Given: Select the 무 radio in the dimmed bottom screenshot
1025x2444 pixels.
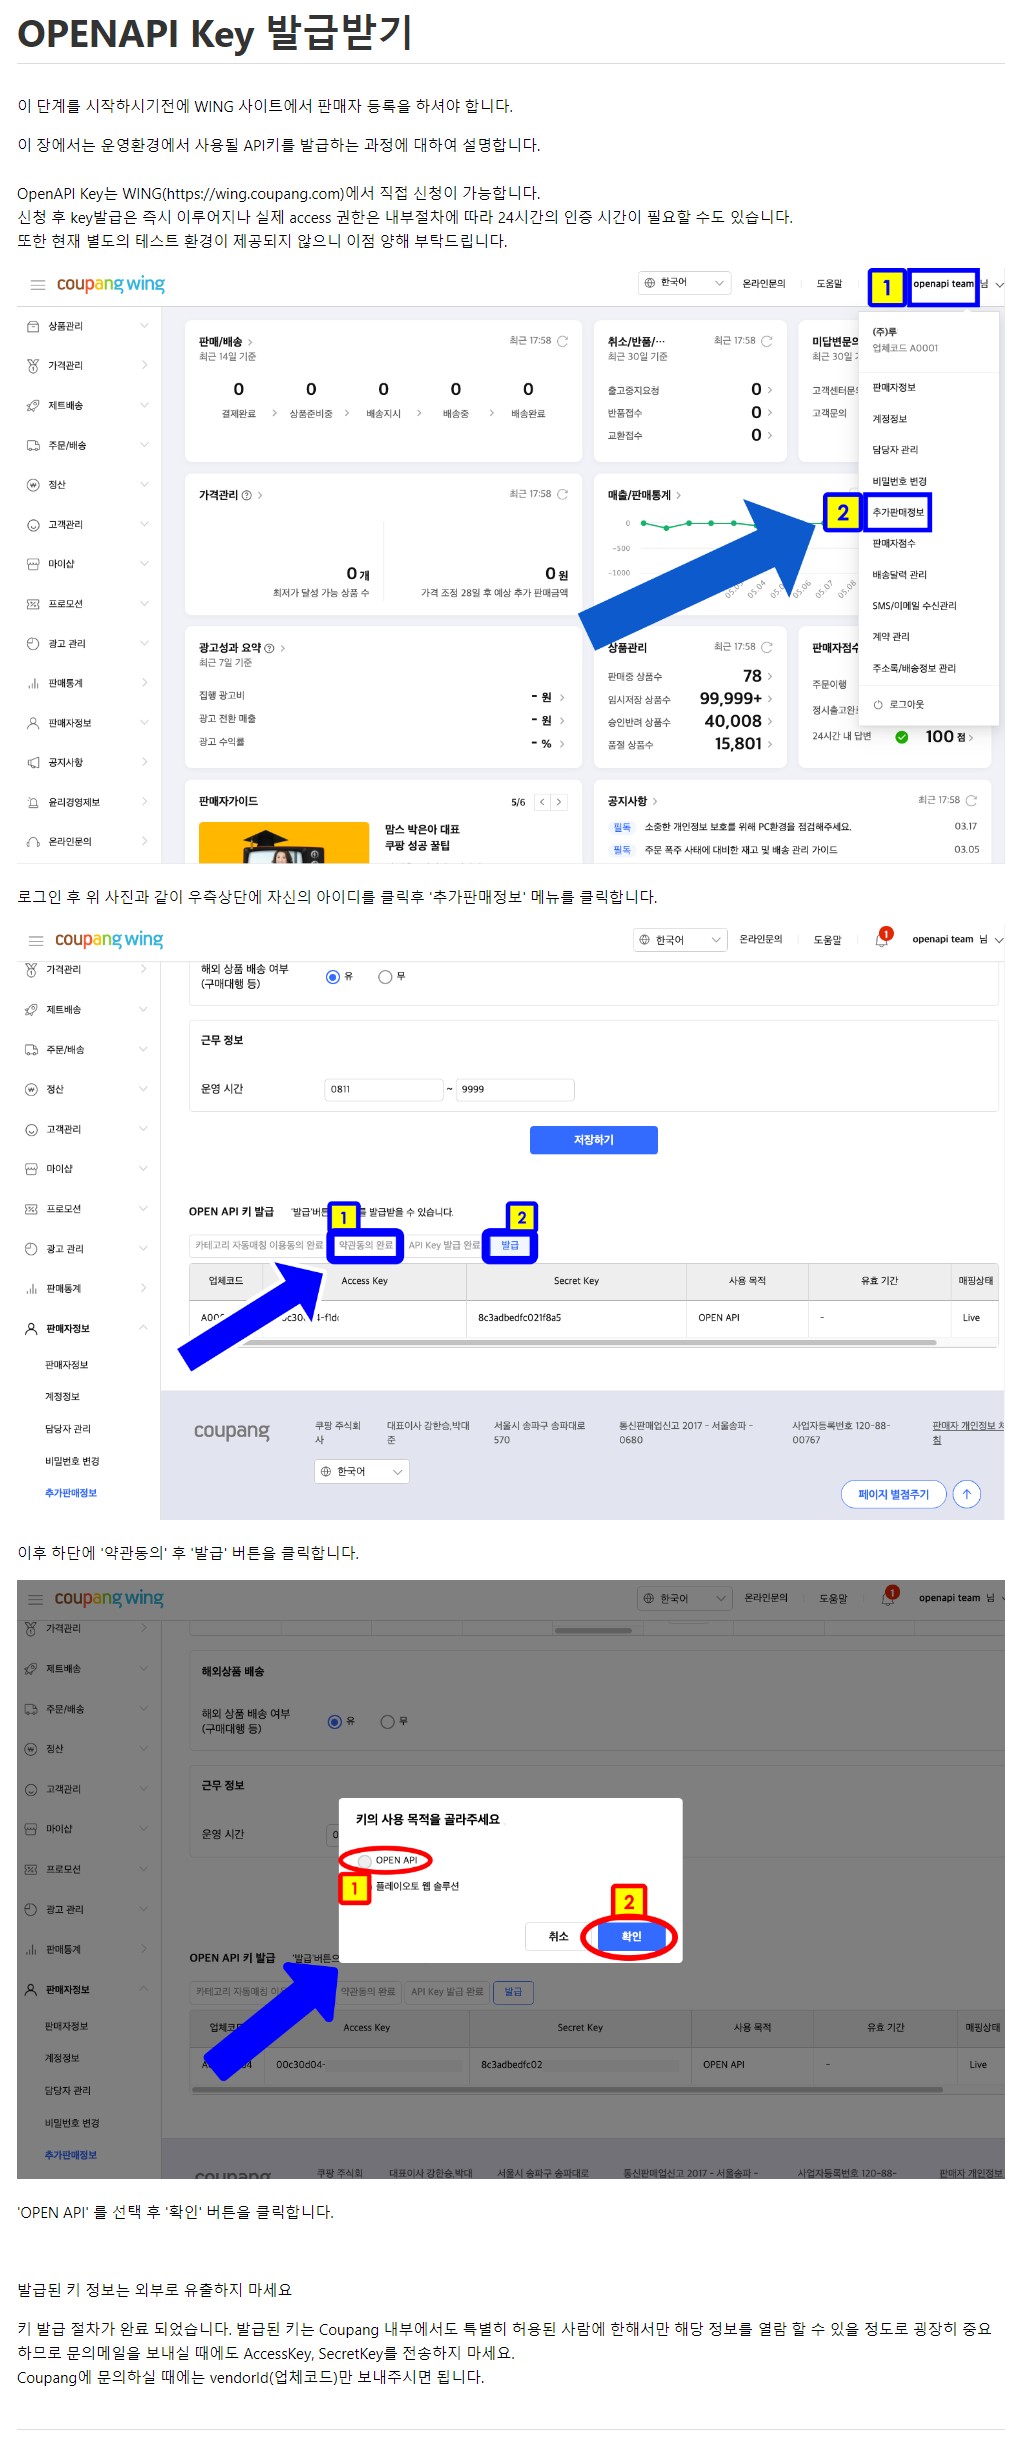Looking at the screenshot, I should coord(387,1722).
